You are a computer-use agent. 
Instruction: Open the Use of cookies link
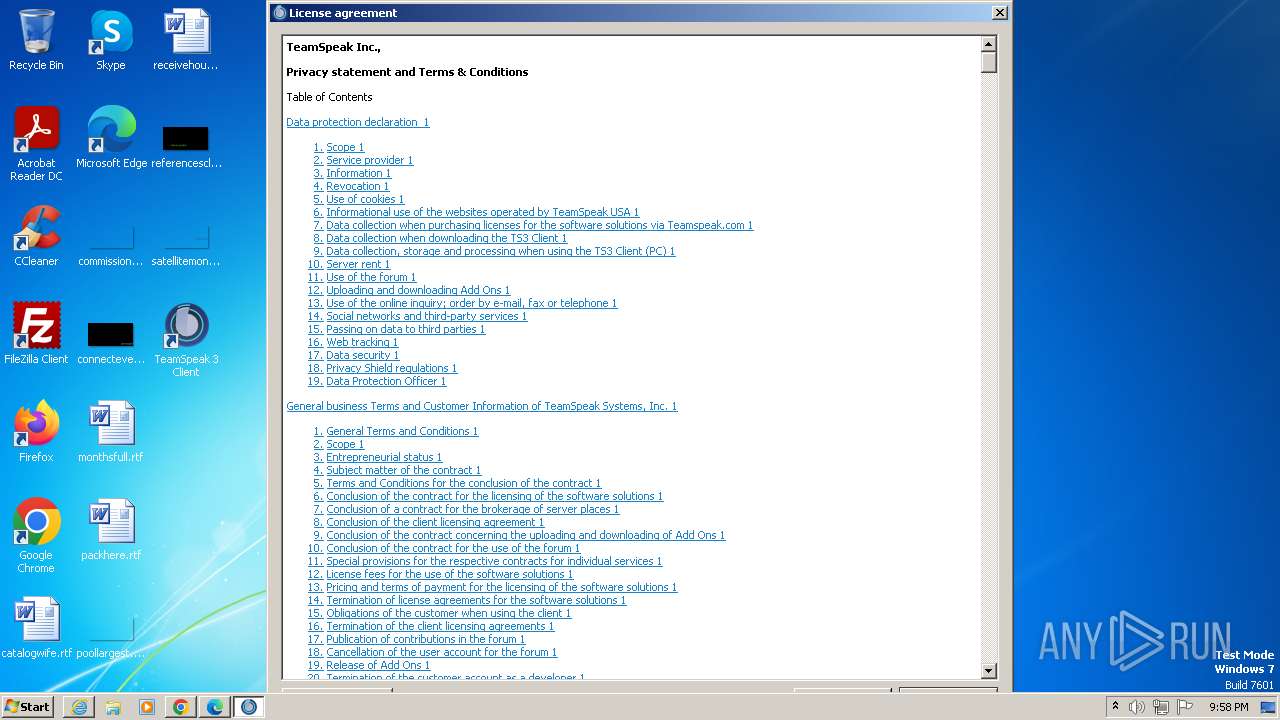coord(365,199)
